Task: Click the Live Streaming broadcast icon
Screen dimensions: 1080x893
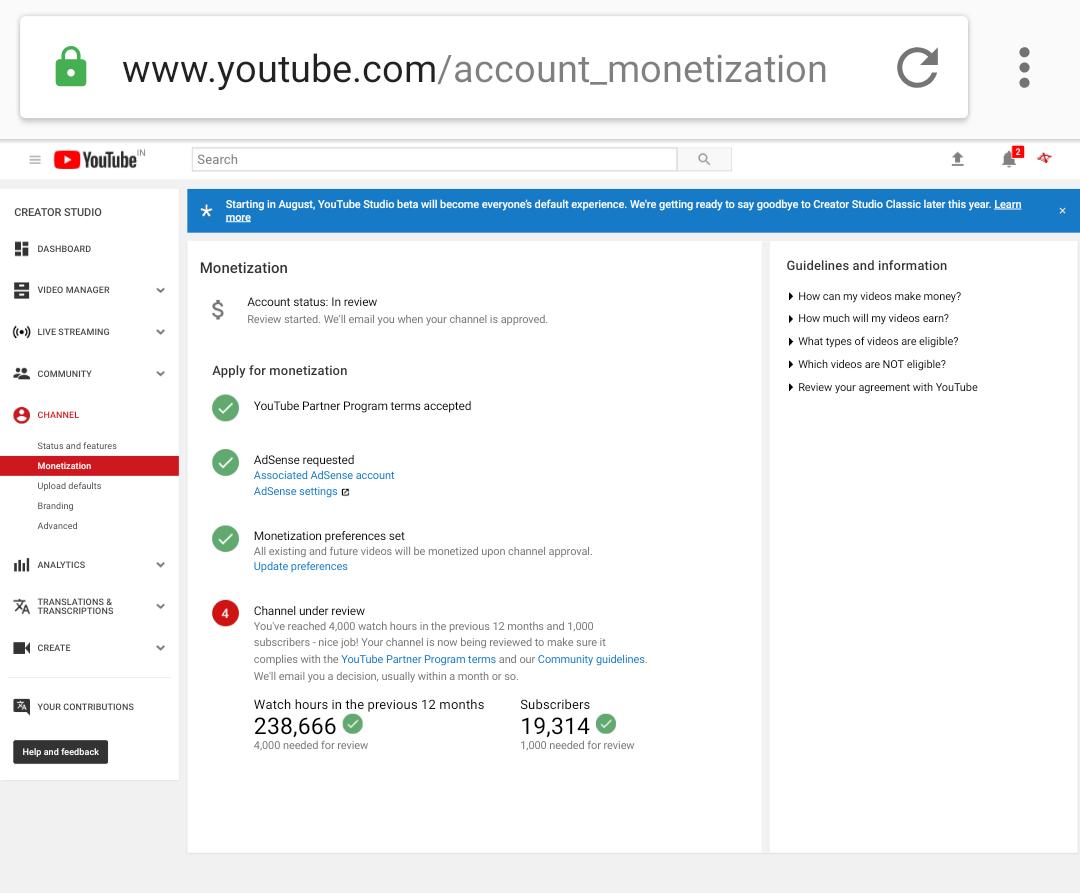Action: 21,332
